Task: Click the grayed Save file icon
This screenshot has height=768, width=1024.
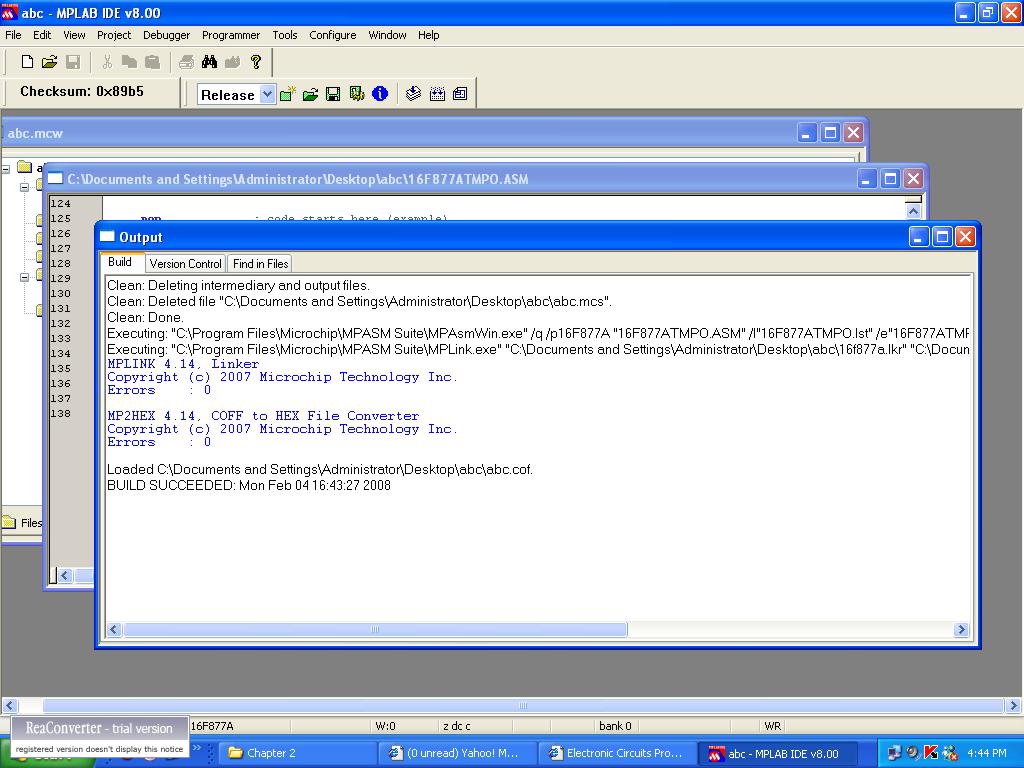Action: point(73,62)
